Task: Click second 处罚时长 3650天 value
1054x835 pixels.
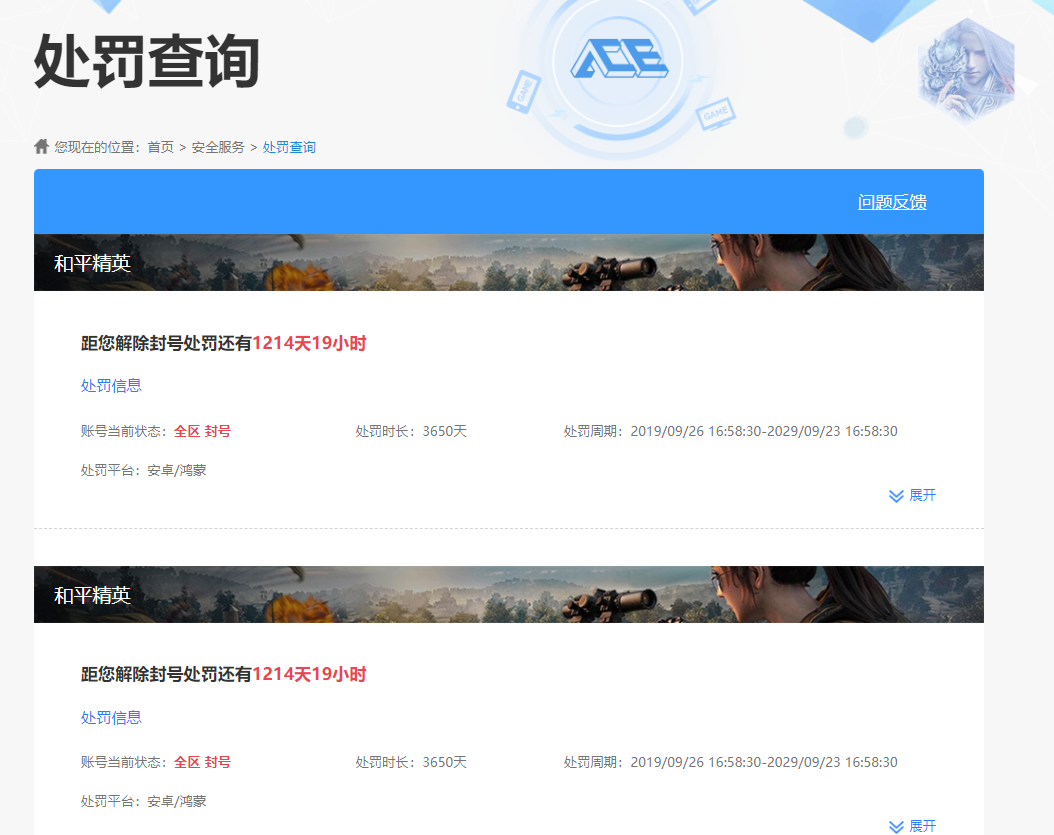Action: point(411,762)
